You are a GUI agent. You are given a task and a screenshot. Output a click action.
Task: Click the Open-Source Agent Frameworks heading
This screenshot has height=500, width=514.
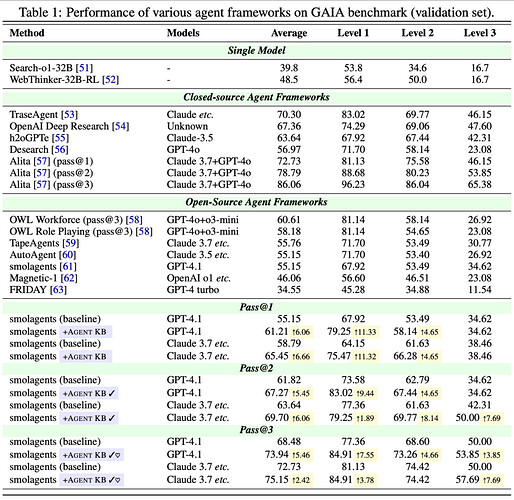click(x=256, y=202)
